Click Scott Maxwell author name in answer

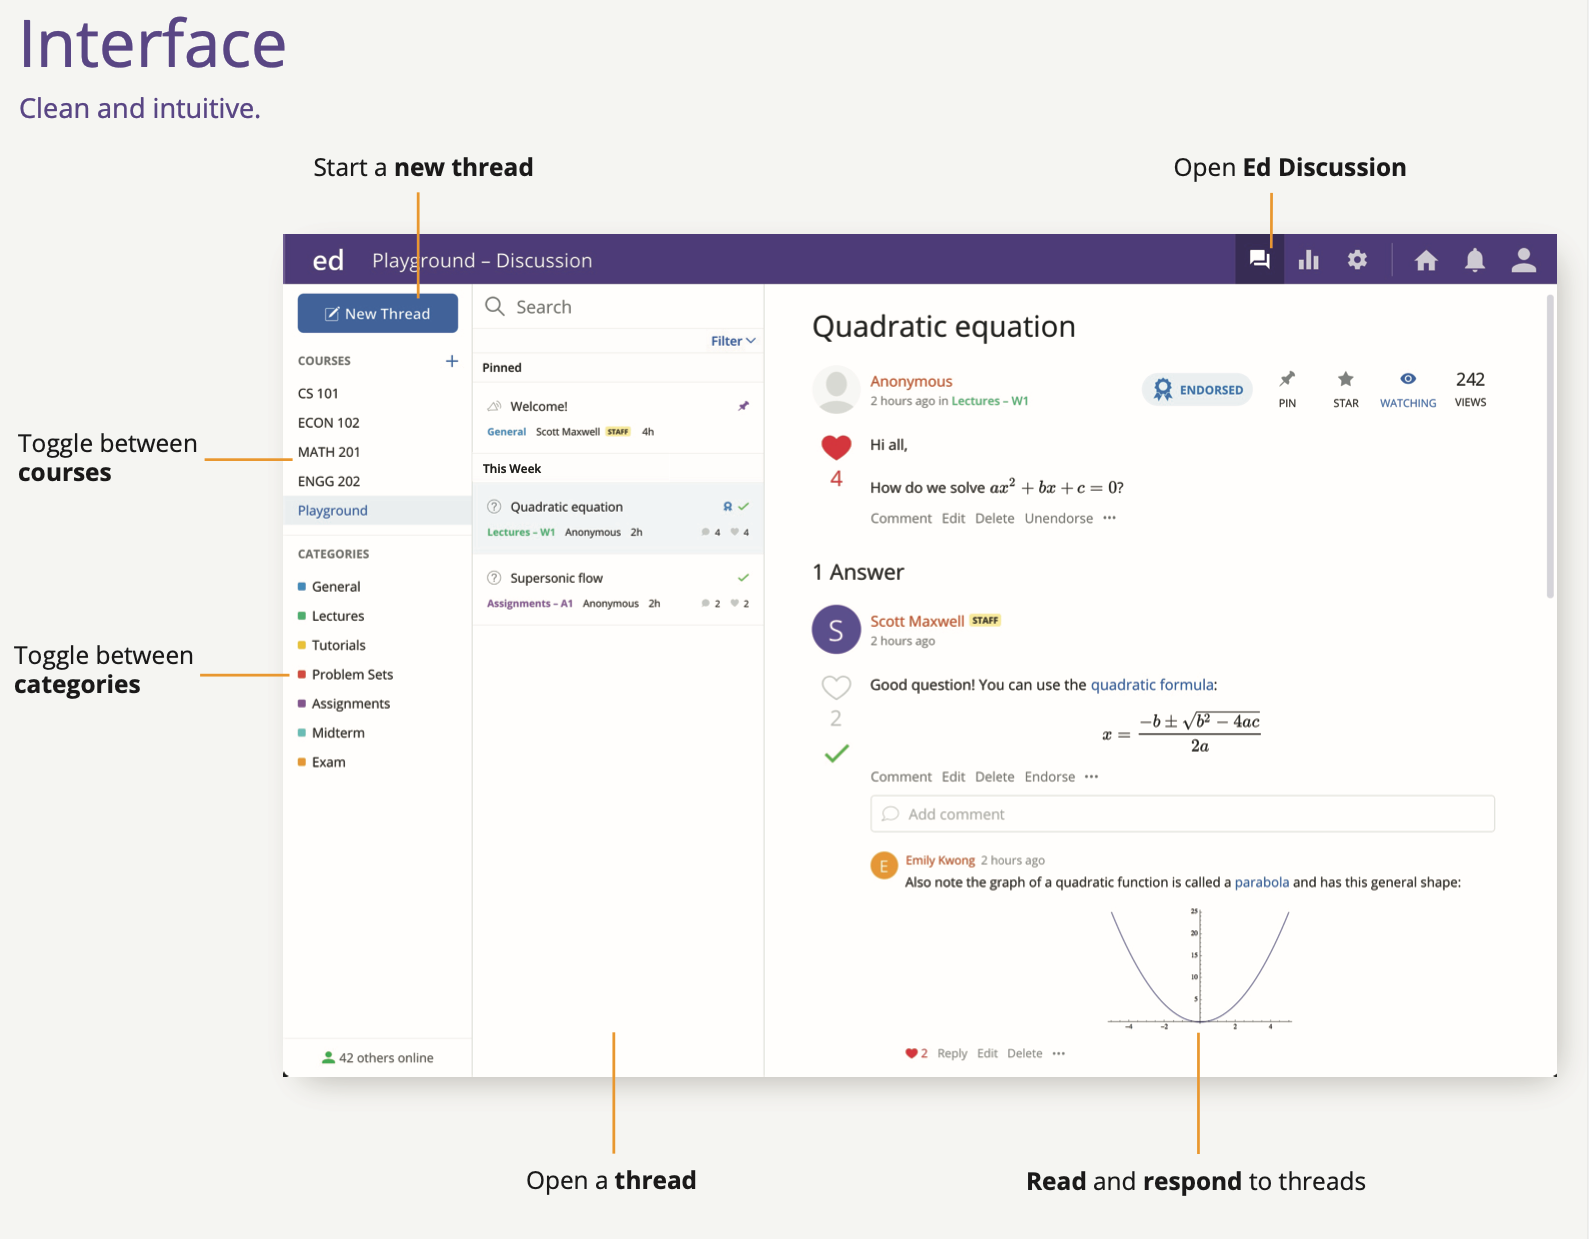pos(917,621)
